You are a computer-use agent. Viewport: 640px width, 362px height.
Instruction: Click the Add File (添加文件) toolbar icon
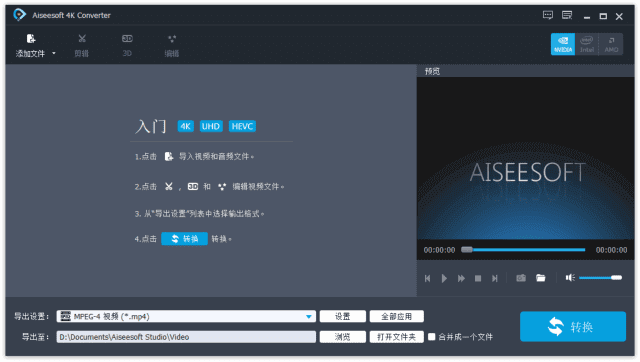[x=31, y=39]
